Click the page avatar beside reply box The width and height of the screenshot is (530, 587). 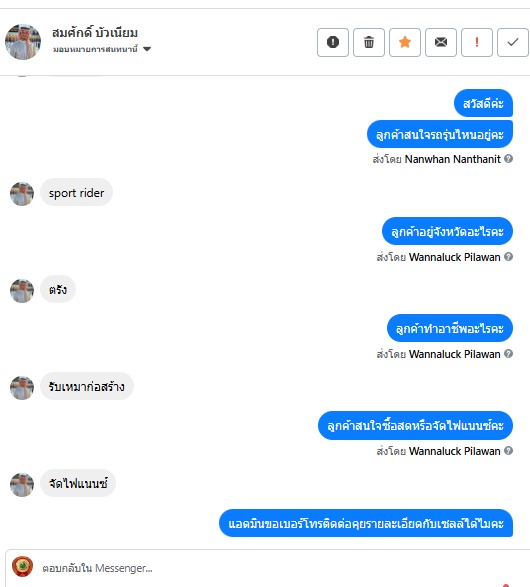tap(22, 566)
